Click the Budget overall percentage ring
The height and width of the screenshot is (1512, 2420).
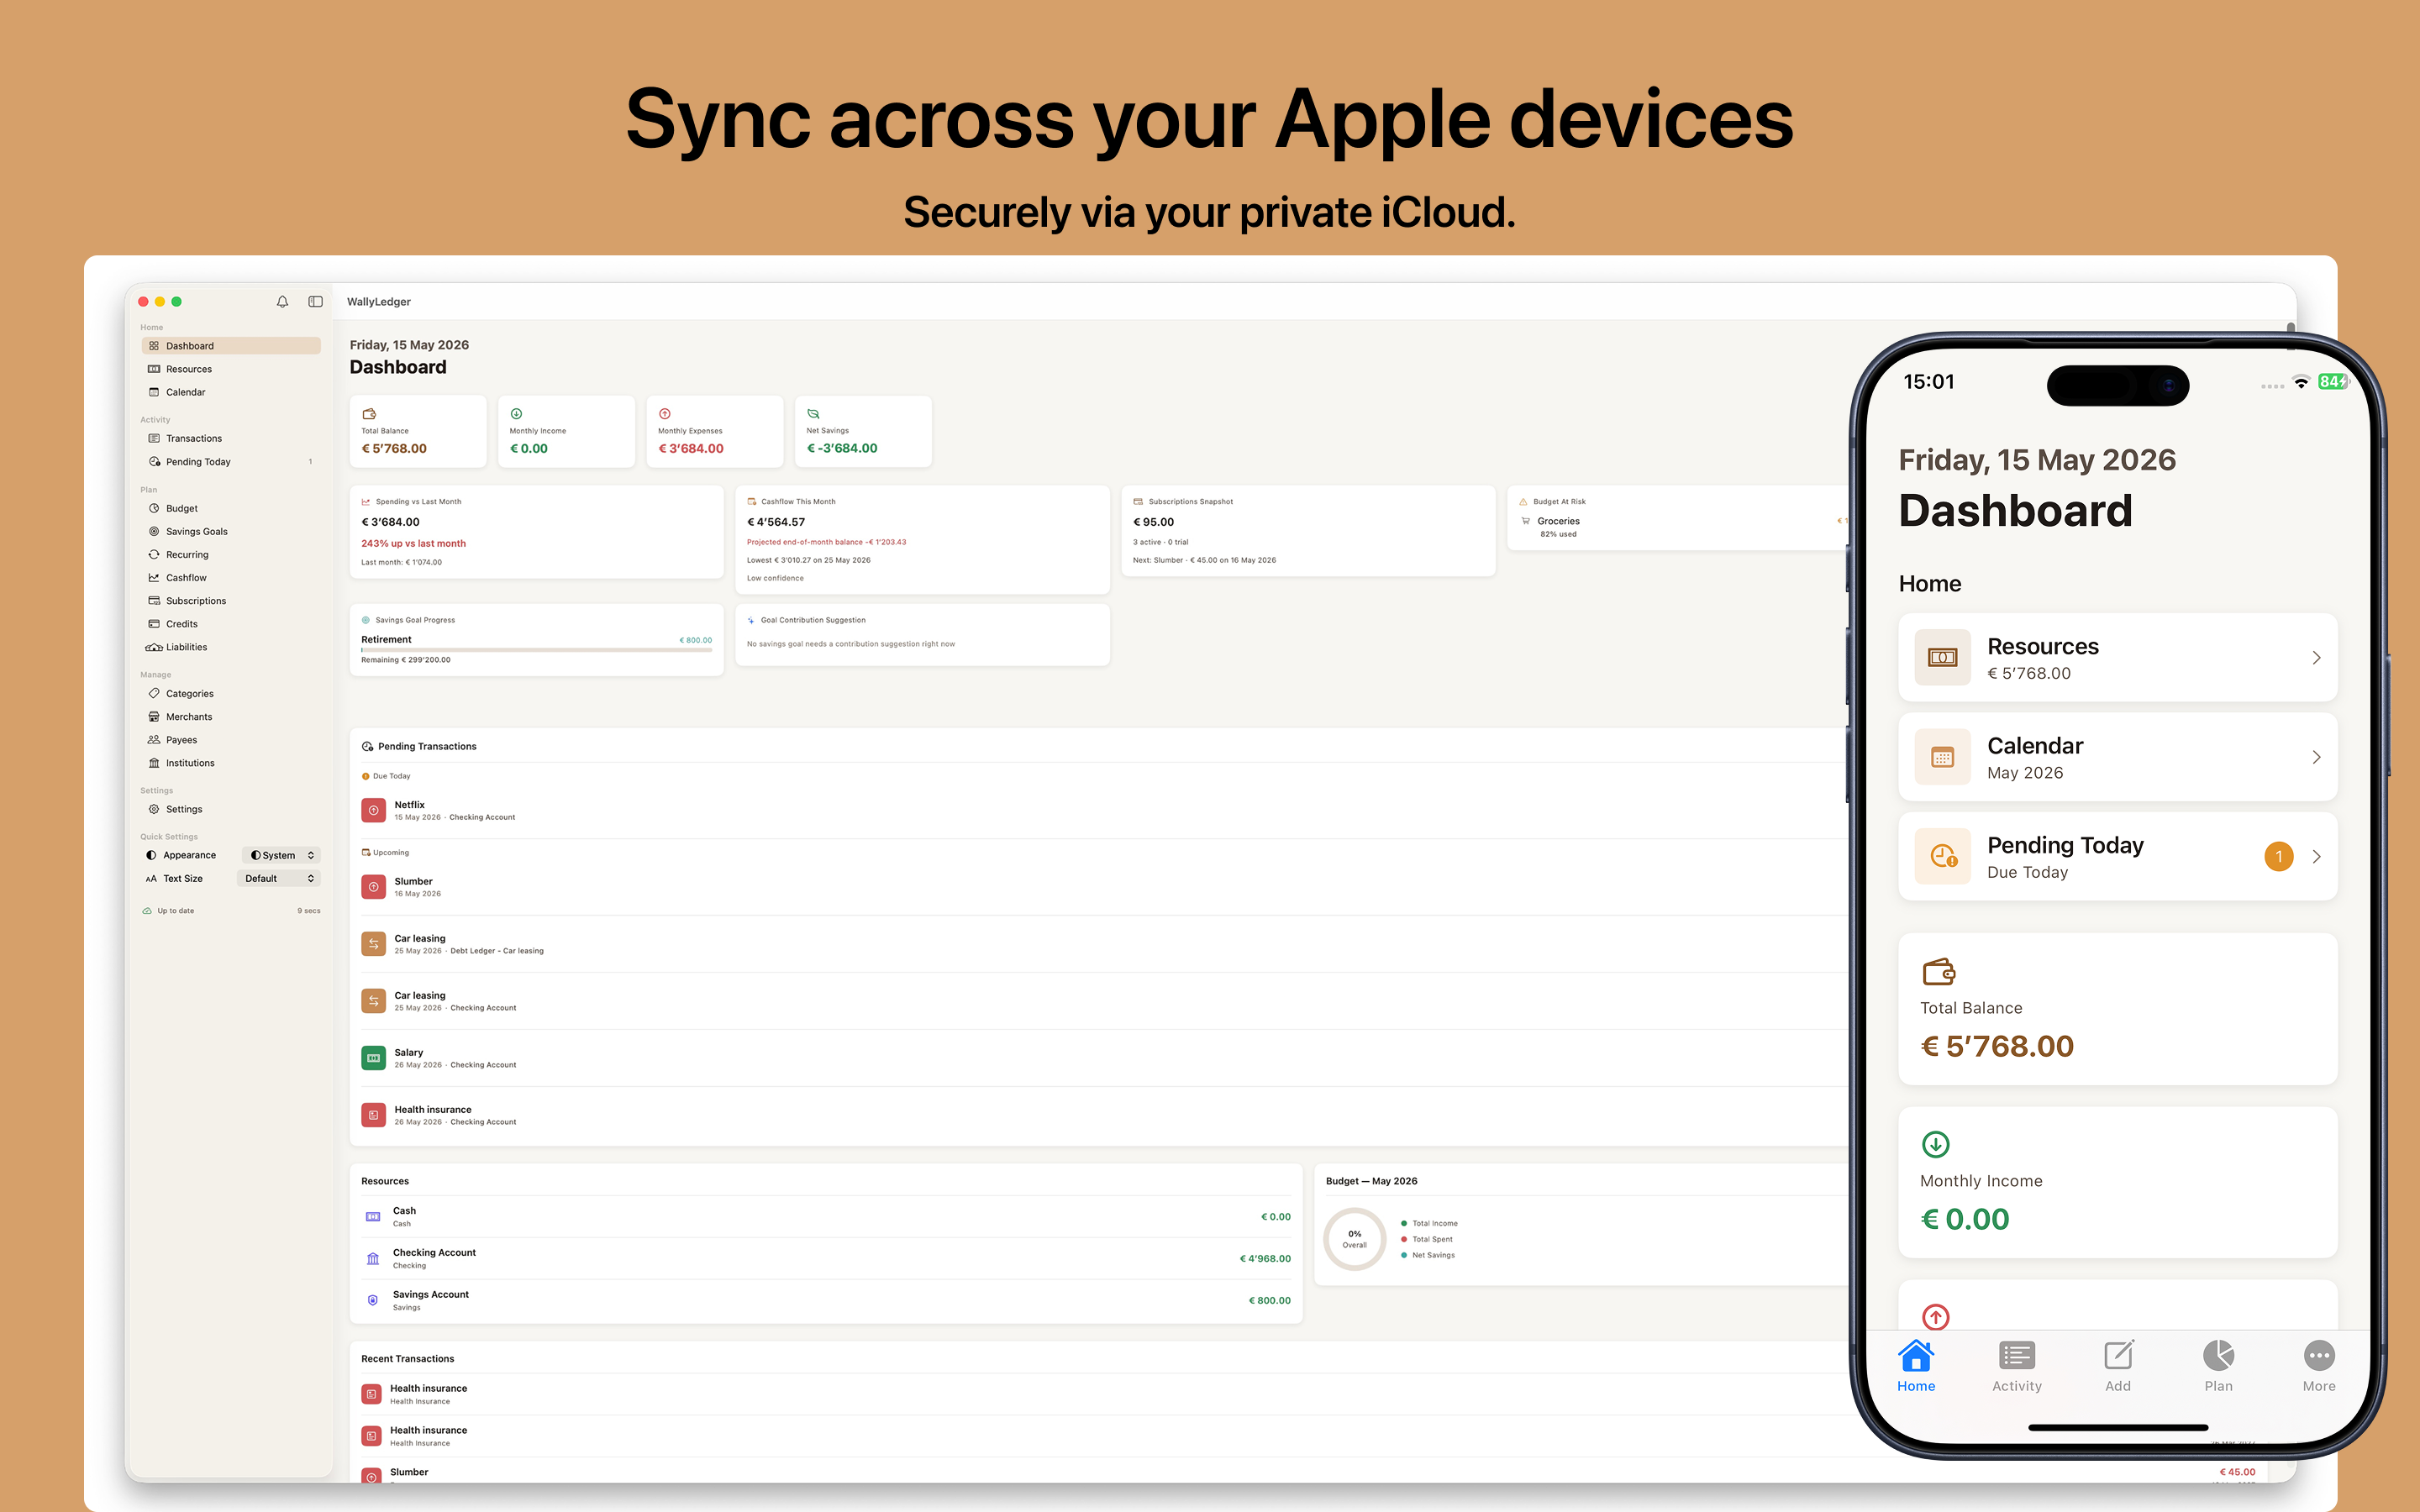click(x=1354, y=1239)
